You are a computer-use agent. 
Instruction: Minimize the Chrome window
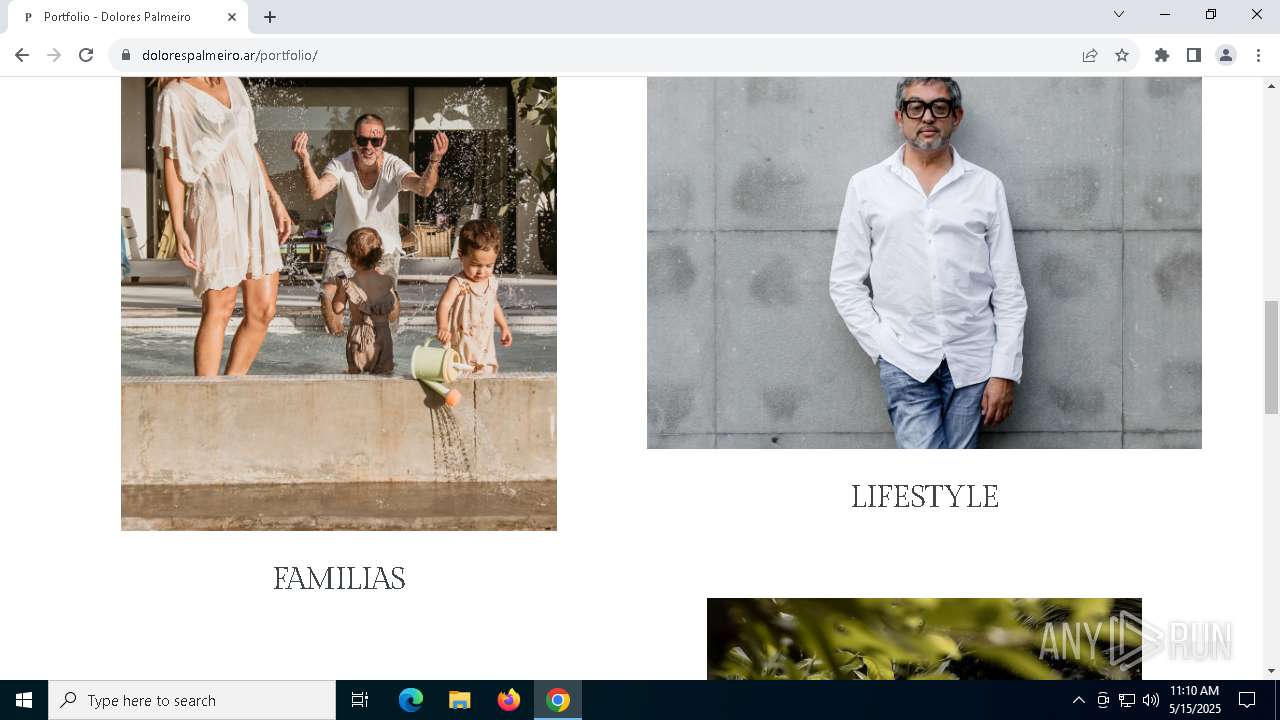(x=1165, y=14)
